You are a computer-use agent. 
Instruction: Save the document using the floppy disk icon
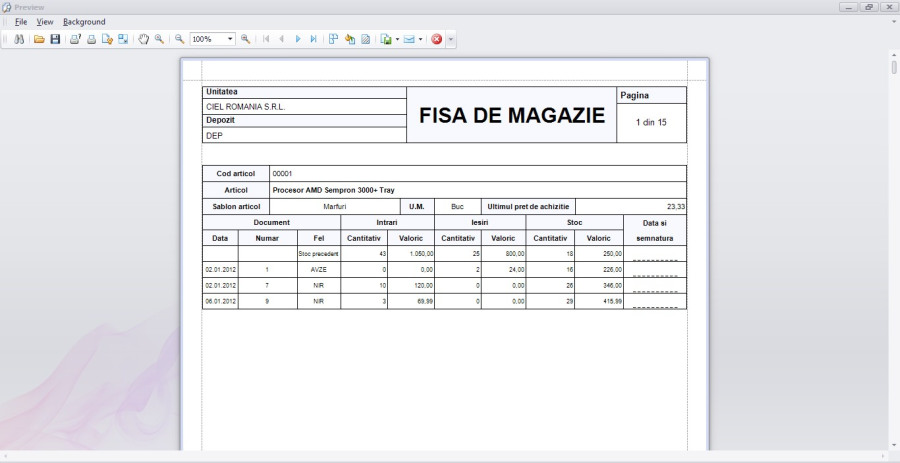tap(55, 39)
